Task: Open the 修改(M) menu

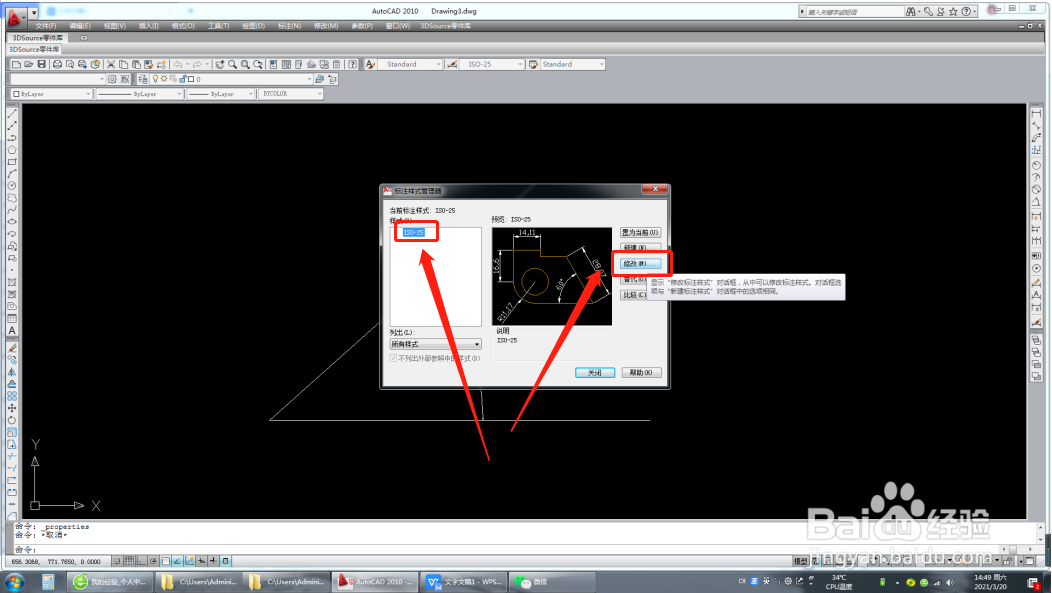Action: [x=326, y=26]
